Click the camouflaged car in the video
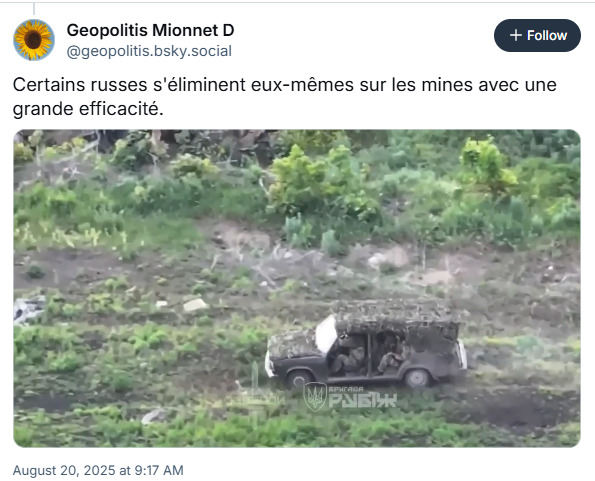The height and width of the screenshot is (481, 595). click(x=367, y=343)
